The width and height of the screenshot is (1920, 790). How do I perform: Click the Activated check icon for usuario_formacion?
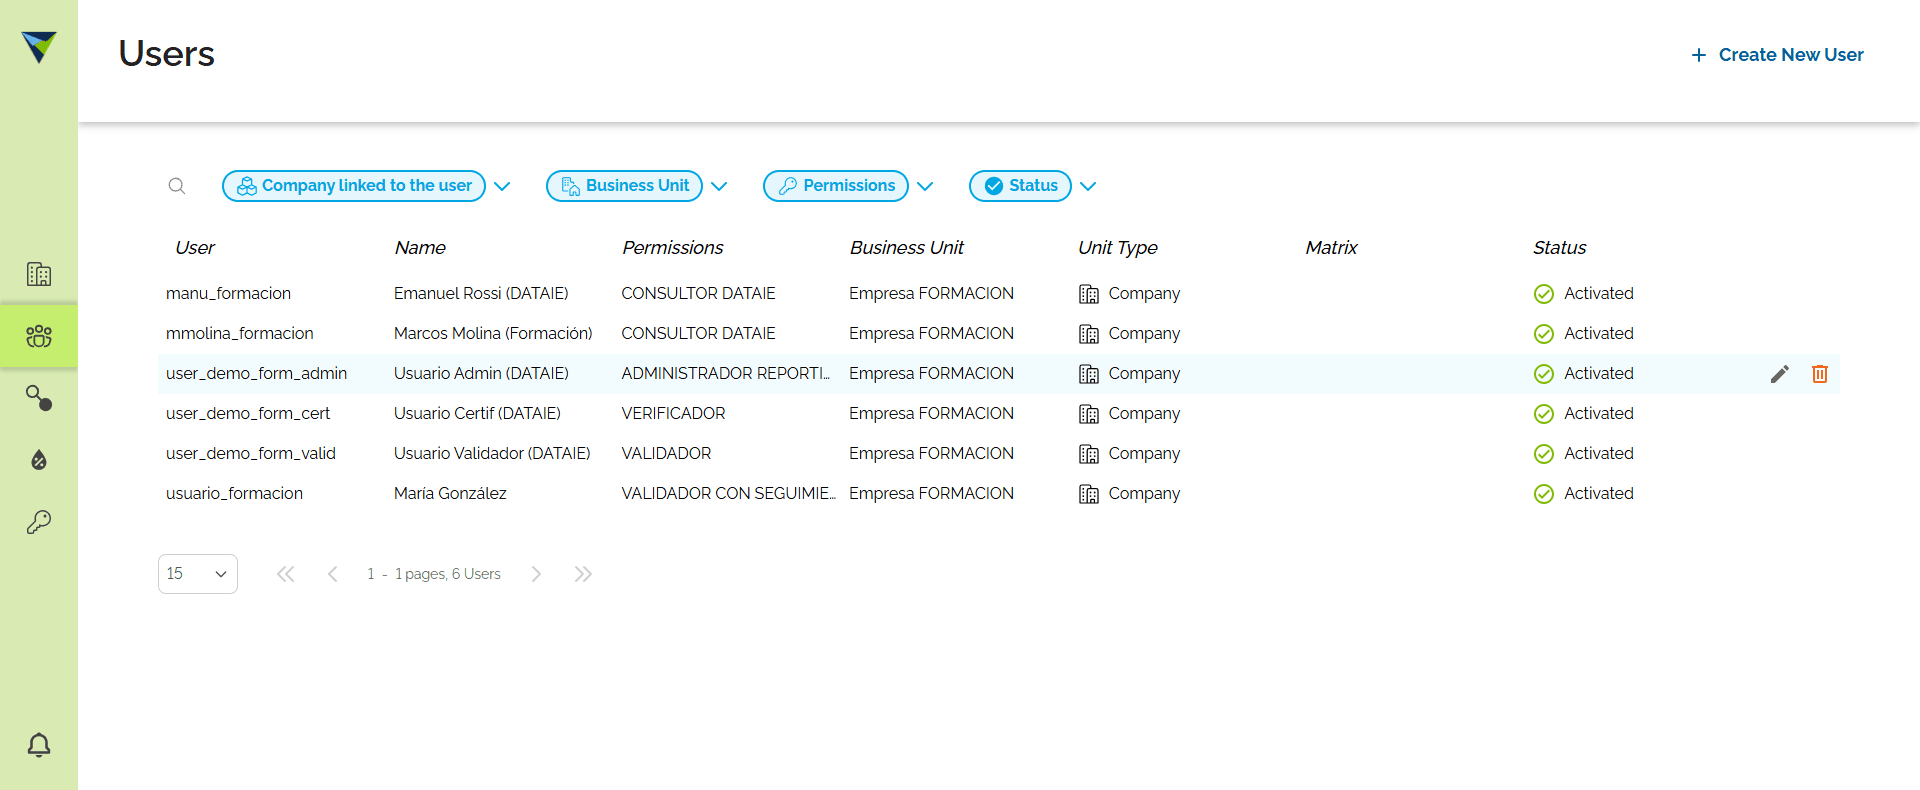pyautogui.click(x=1544, y=494)
